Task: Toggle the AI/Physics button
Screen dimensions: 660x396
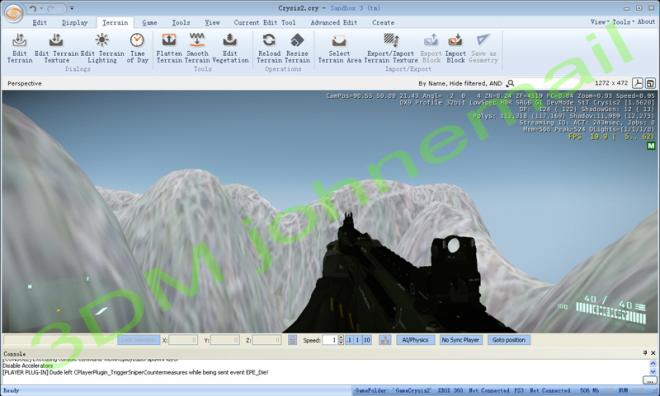Action: (x=415, y=340)
